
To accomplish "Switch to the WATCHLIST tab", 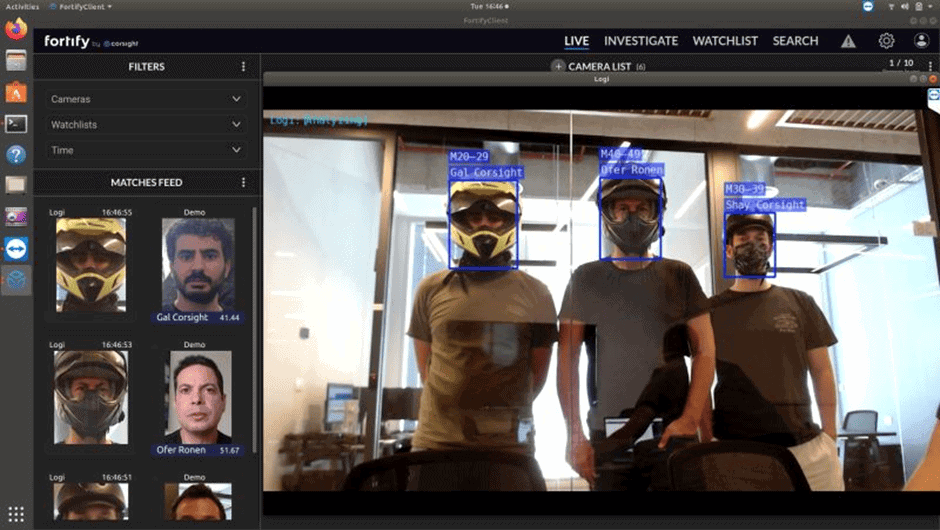I will coord(725,41).
